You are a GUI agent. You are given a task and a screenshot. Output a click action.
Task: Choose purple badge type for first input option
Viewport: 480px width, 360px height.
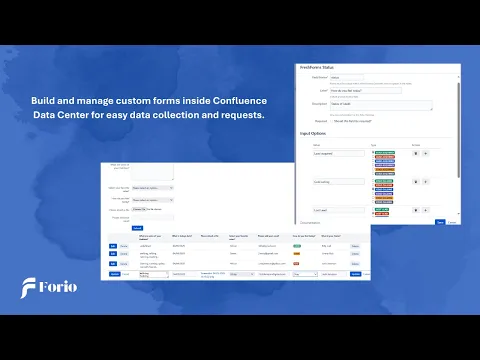click(x=385, y=165)
